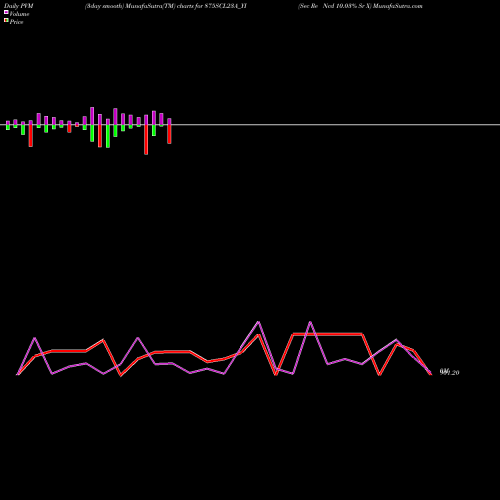Click the '(3day smooth) MunafaSutra(TM) charts' title text
This screenshot has width=500, height=500.
138,6
